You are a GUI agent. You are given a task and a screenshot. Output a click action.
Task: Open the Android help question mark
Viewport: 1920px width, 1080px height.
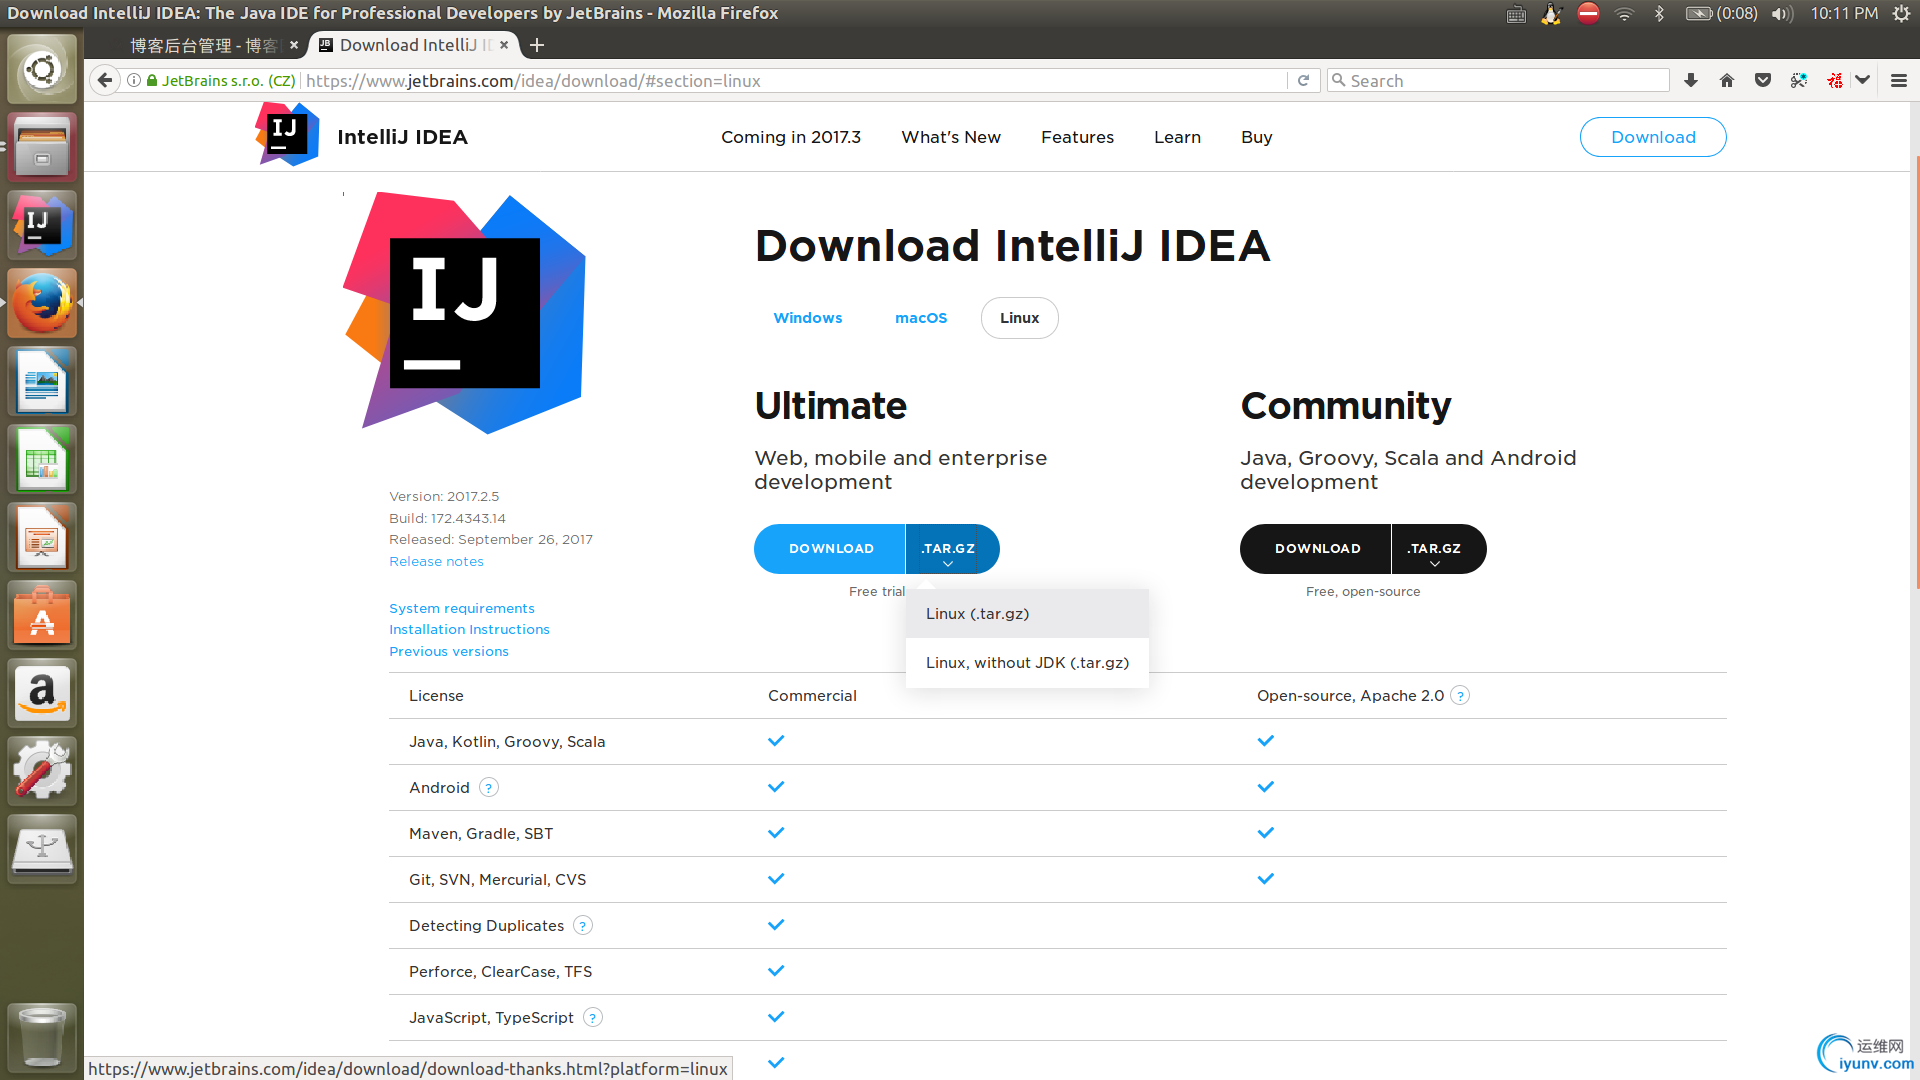coord(489,788)
